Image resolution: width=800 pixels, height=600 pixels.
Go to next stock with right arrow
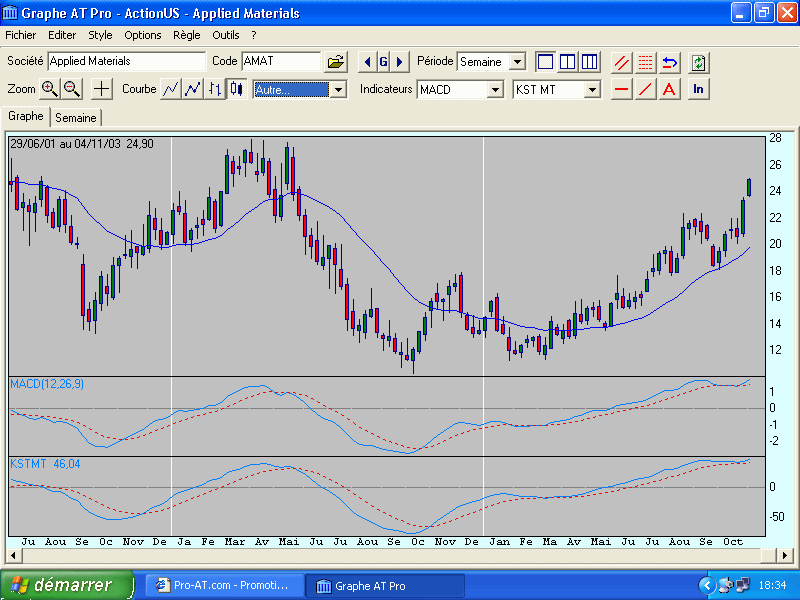pyautogui.click(x=400, y=62)
